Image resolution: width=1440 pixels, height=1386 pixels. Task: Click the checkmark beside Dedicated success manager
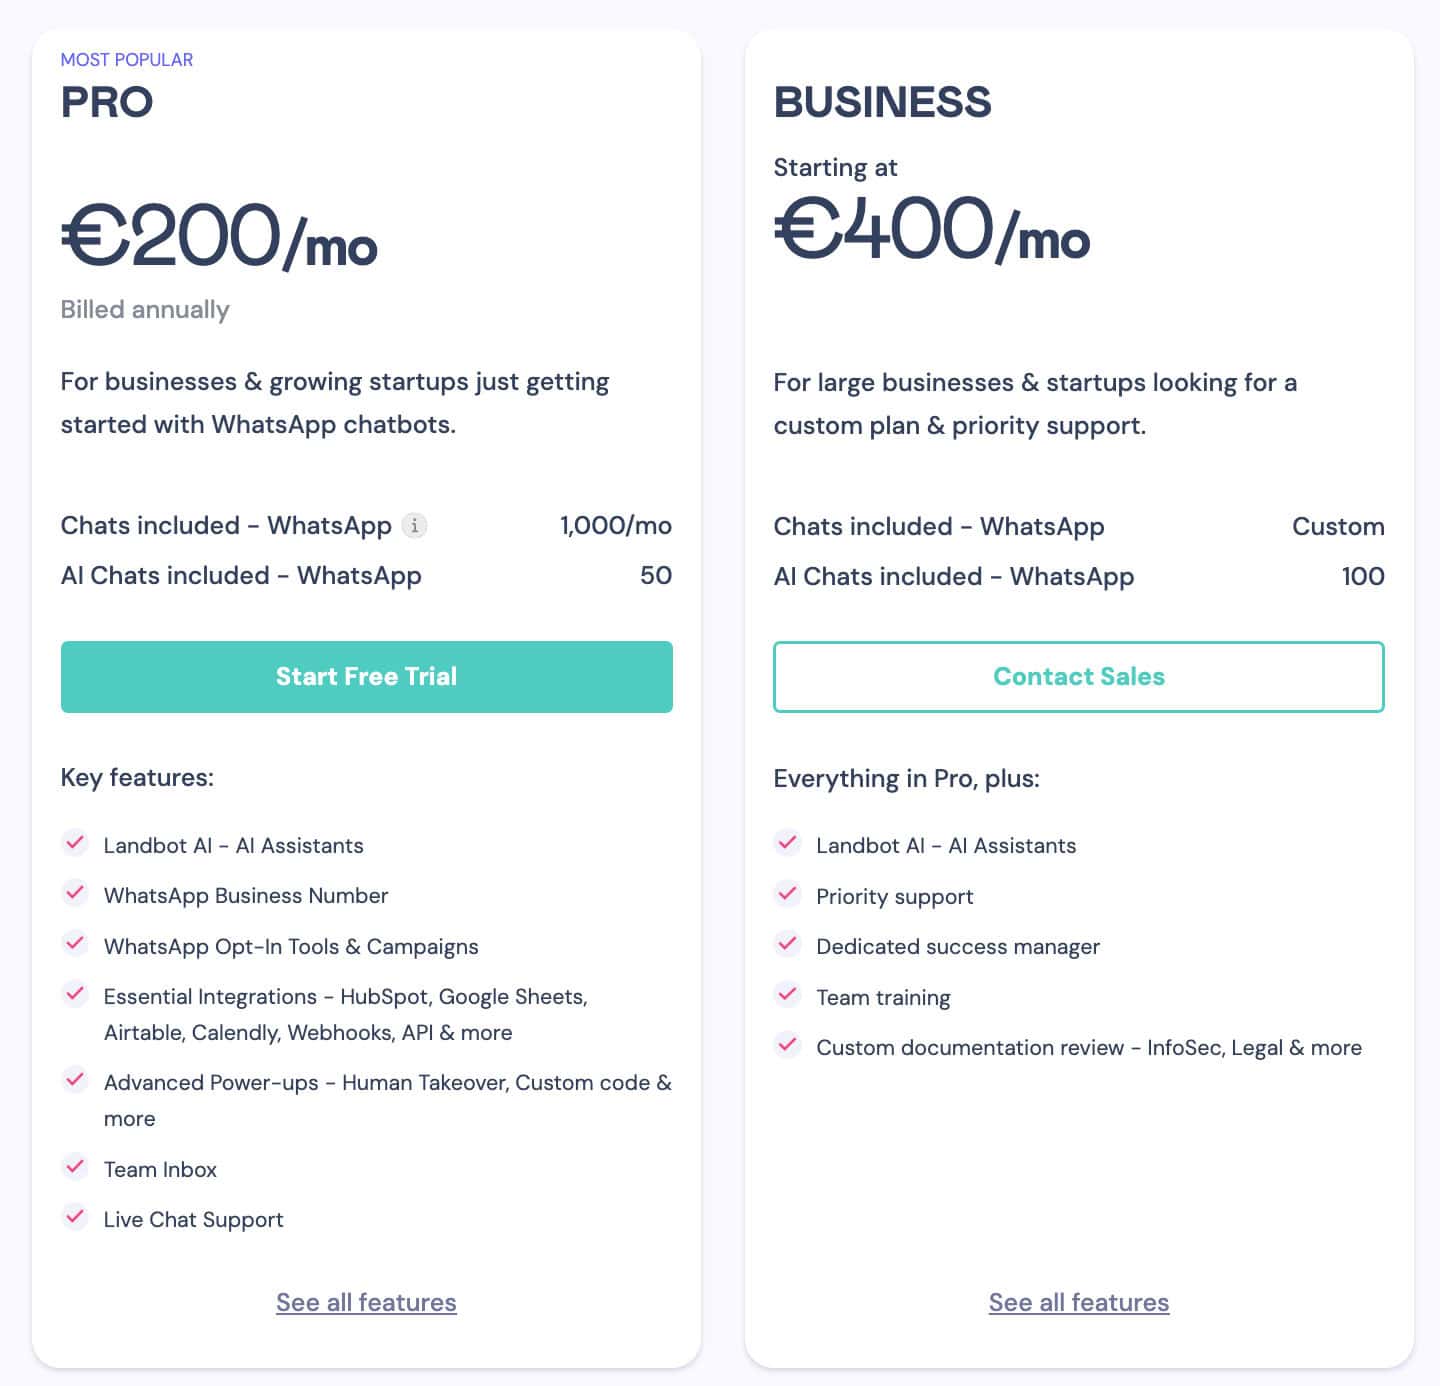pyautogui.click(x=789, y=944)
